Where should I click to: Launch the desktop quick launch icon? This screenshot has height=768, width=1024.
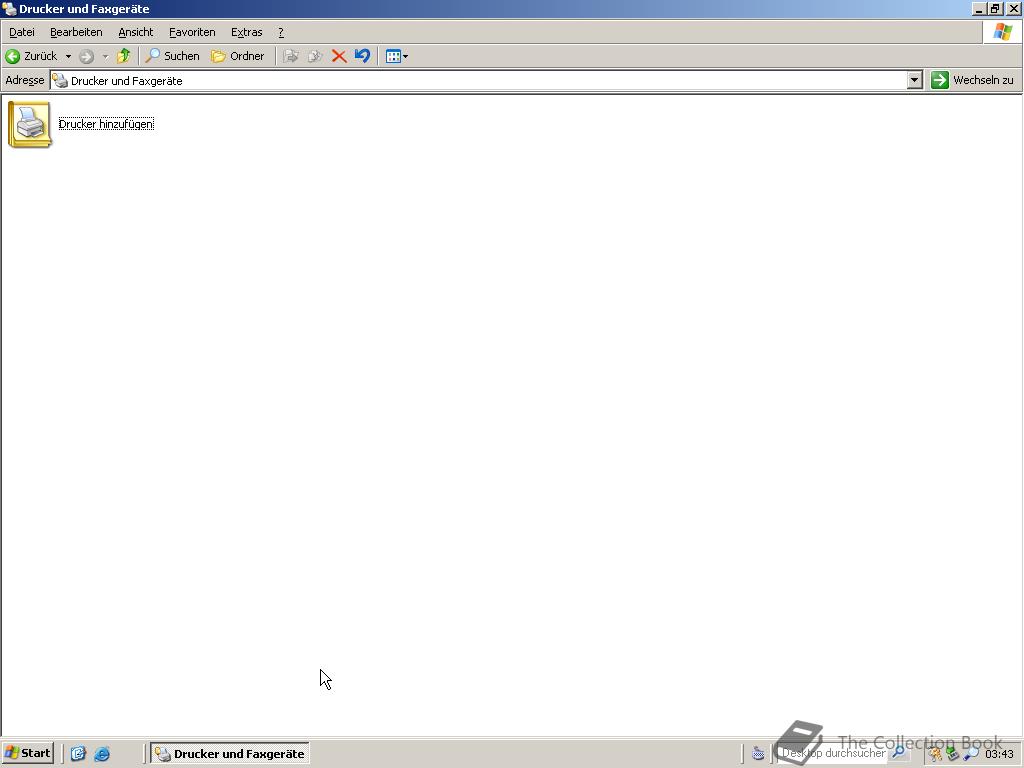78,754
